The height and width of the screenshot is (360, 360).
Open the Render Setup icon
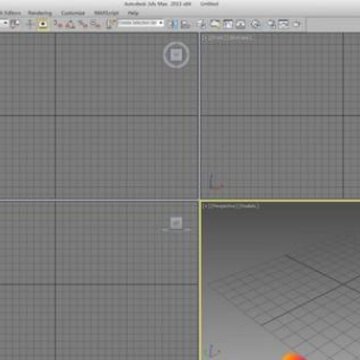pos(271,24)
